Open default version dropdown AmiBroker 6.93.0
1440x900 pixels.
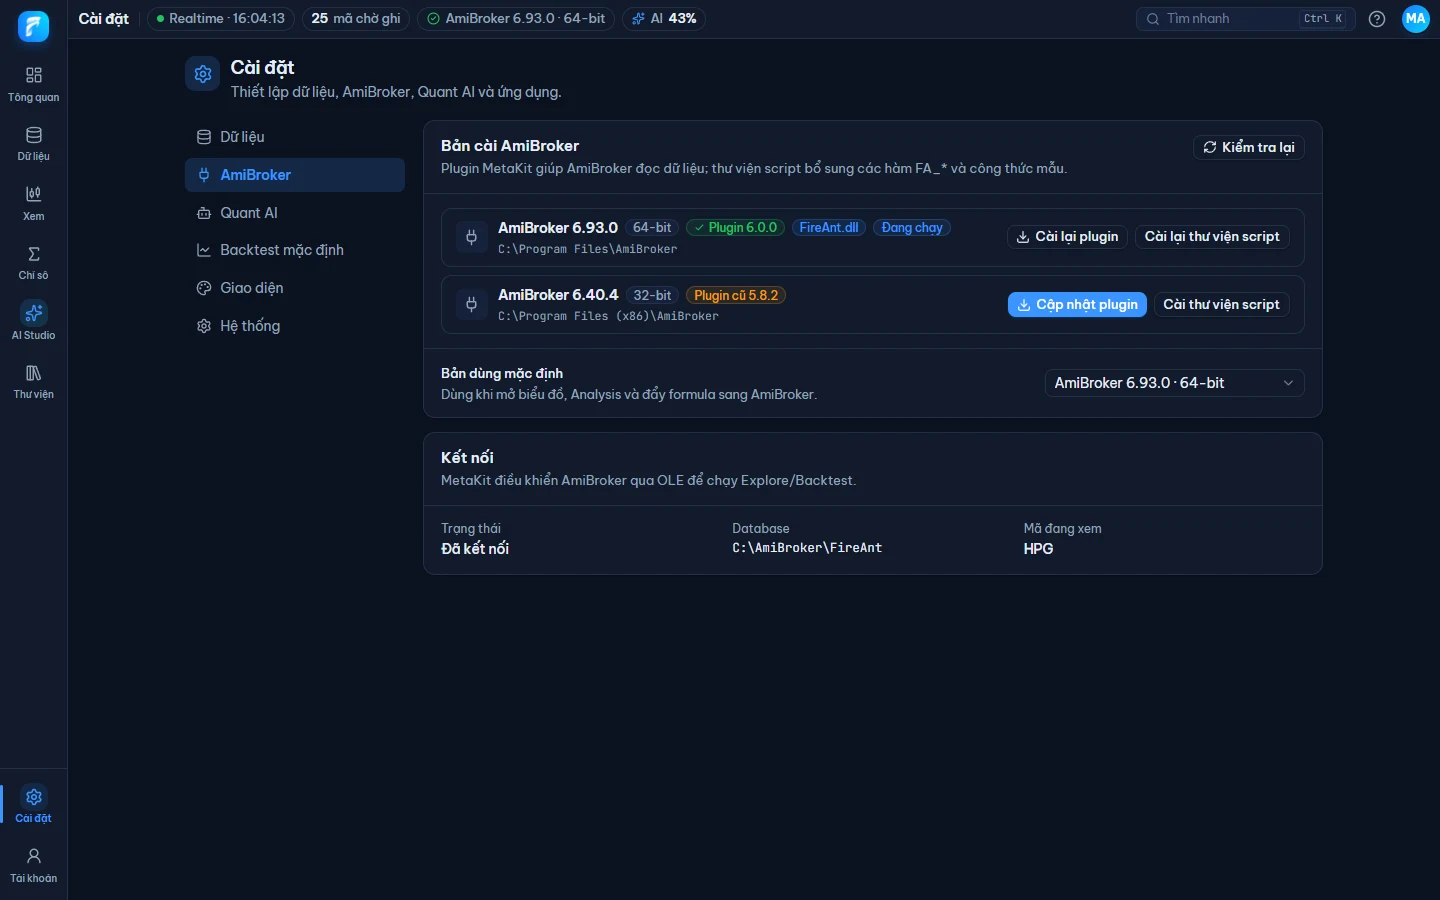tap(1175, 383)
